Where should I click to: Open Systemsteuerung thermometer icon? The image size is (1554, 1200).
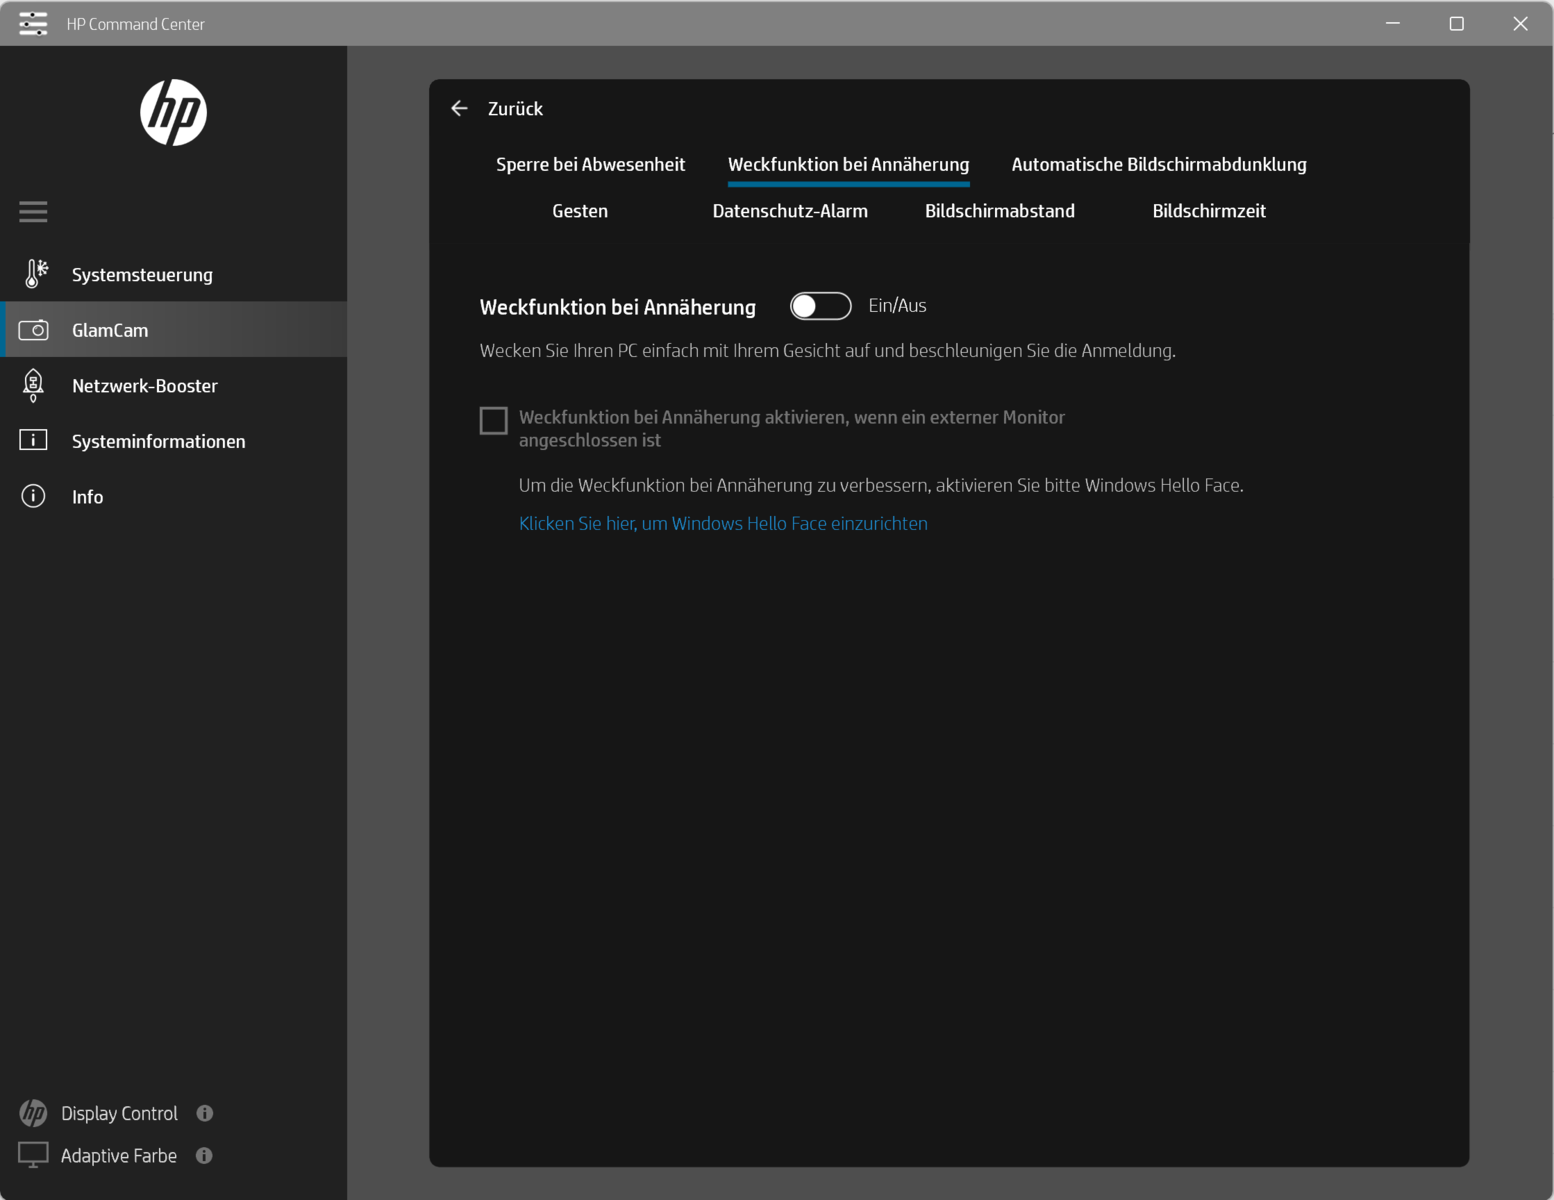35,274
